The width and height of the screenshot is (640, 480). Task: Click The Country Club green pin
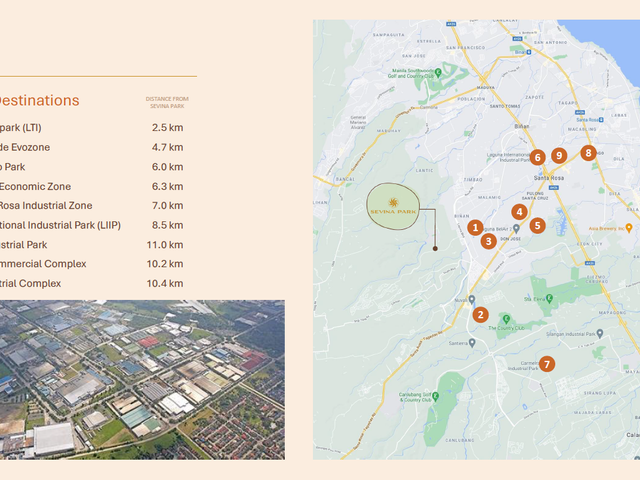click(507, 319)
